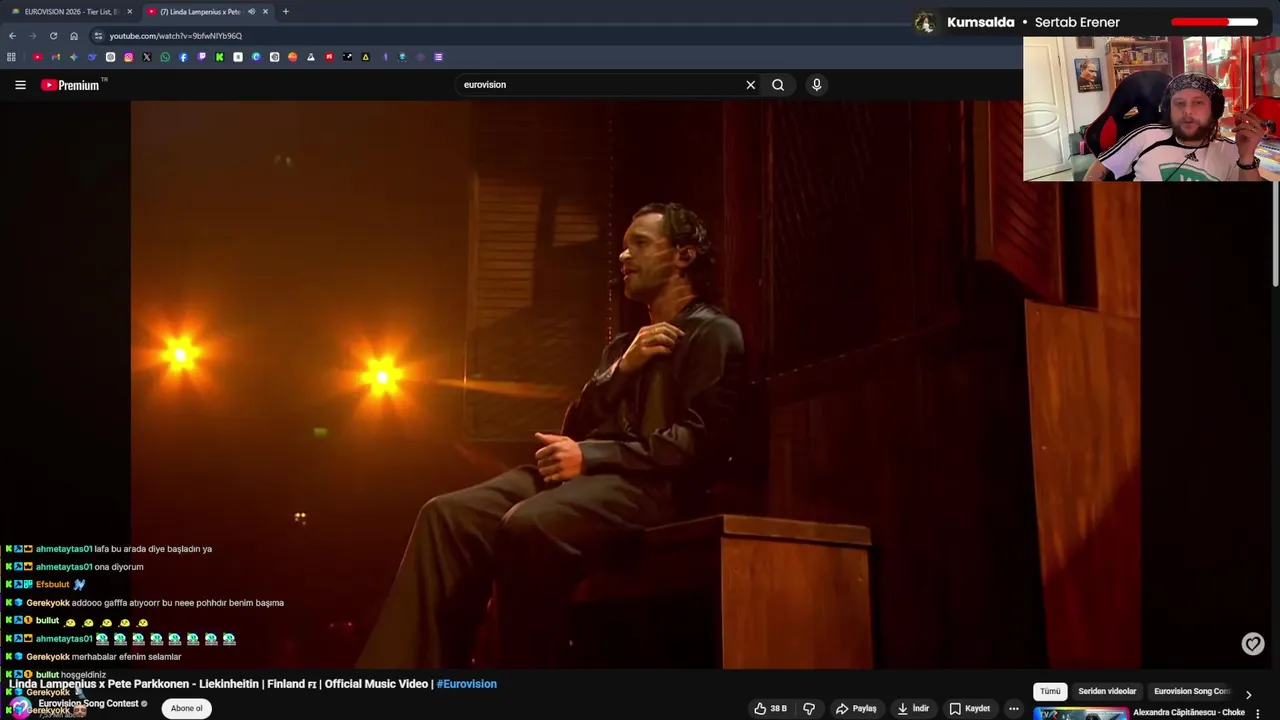Download video with İndir button
The height and width of the screenshot is (720, 1280).
(x=913, y=708)
